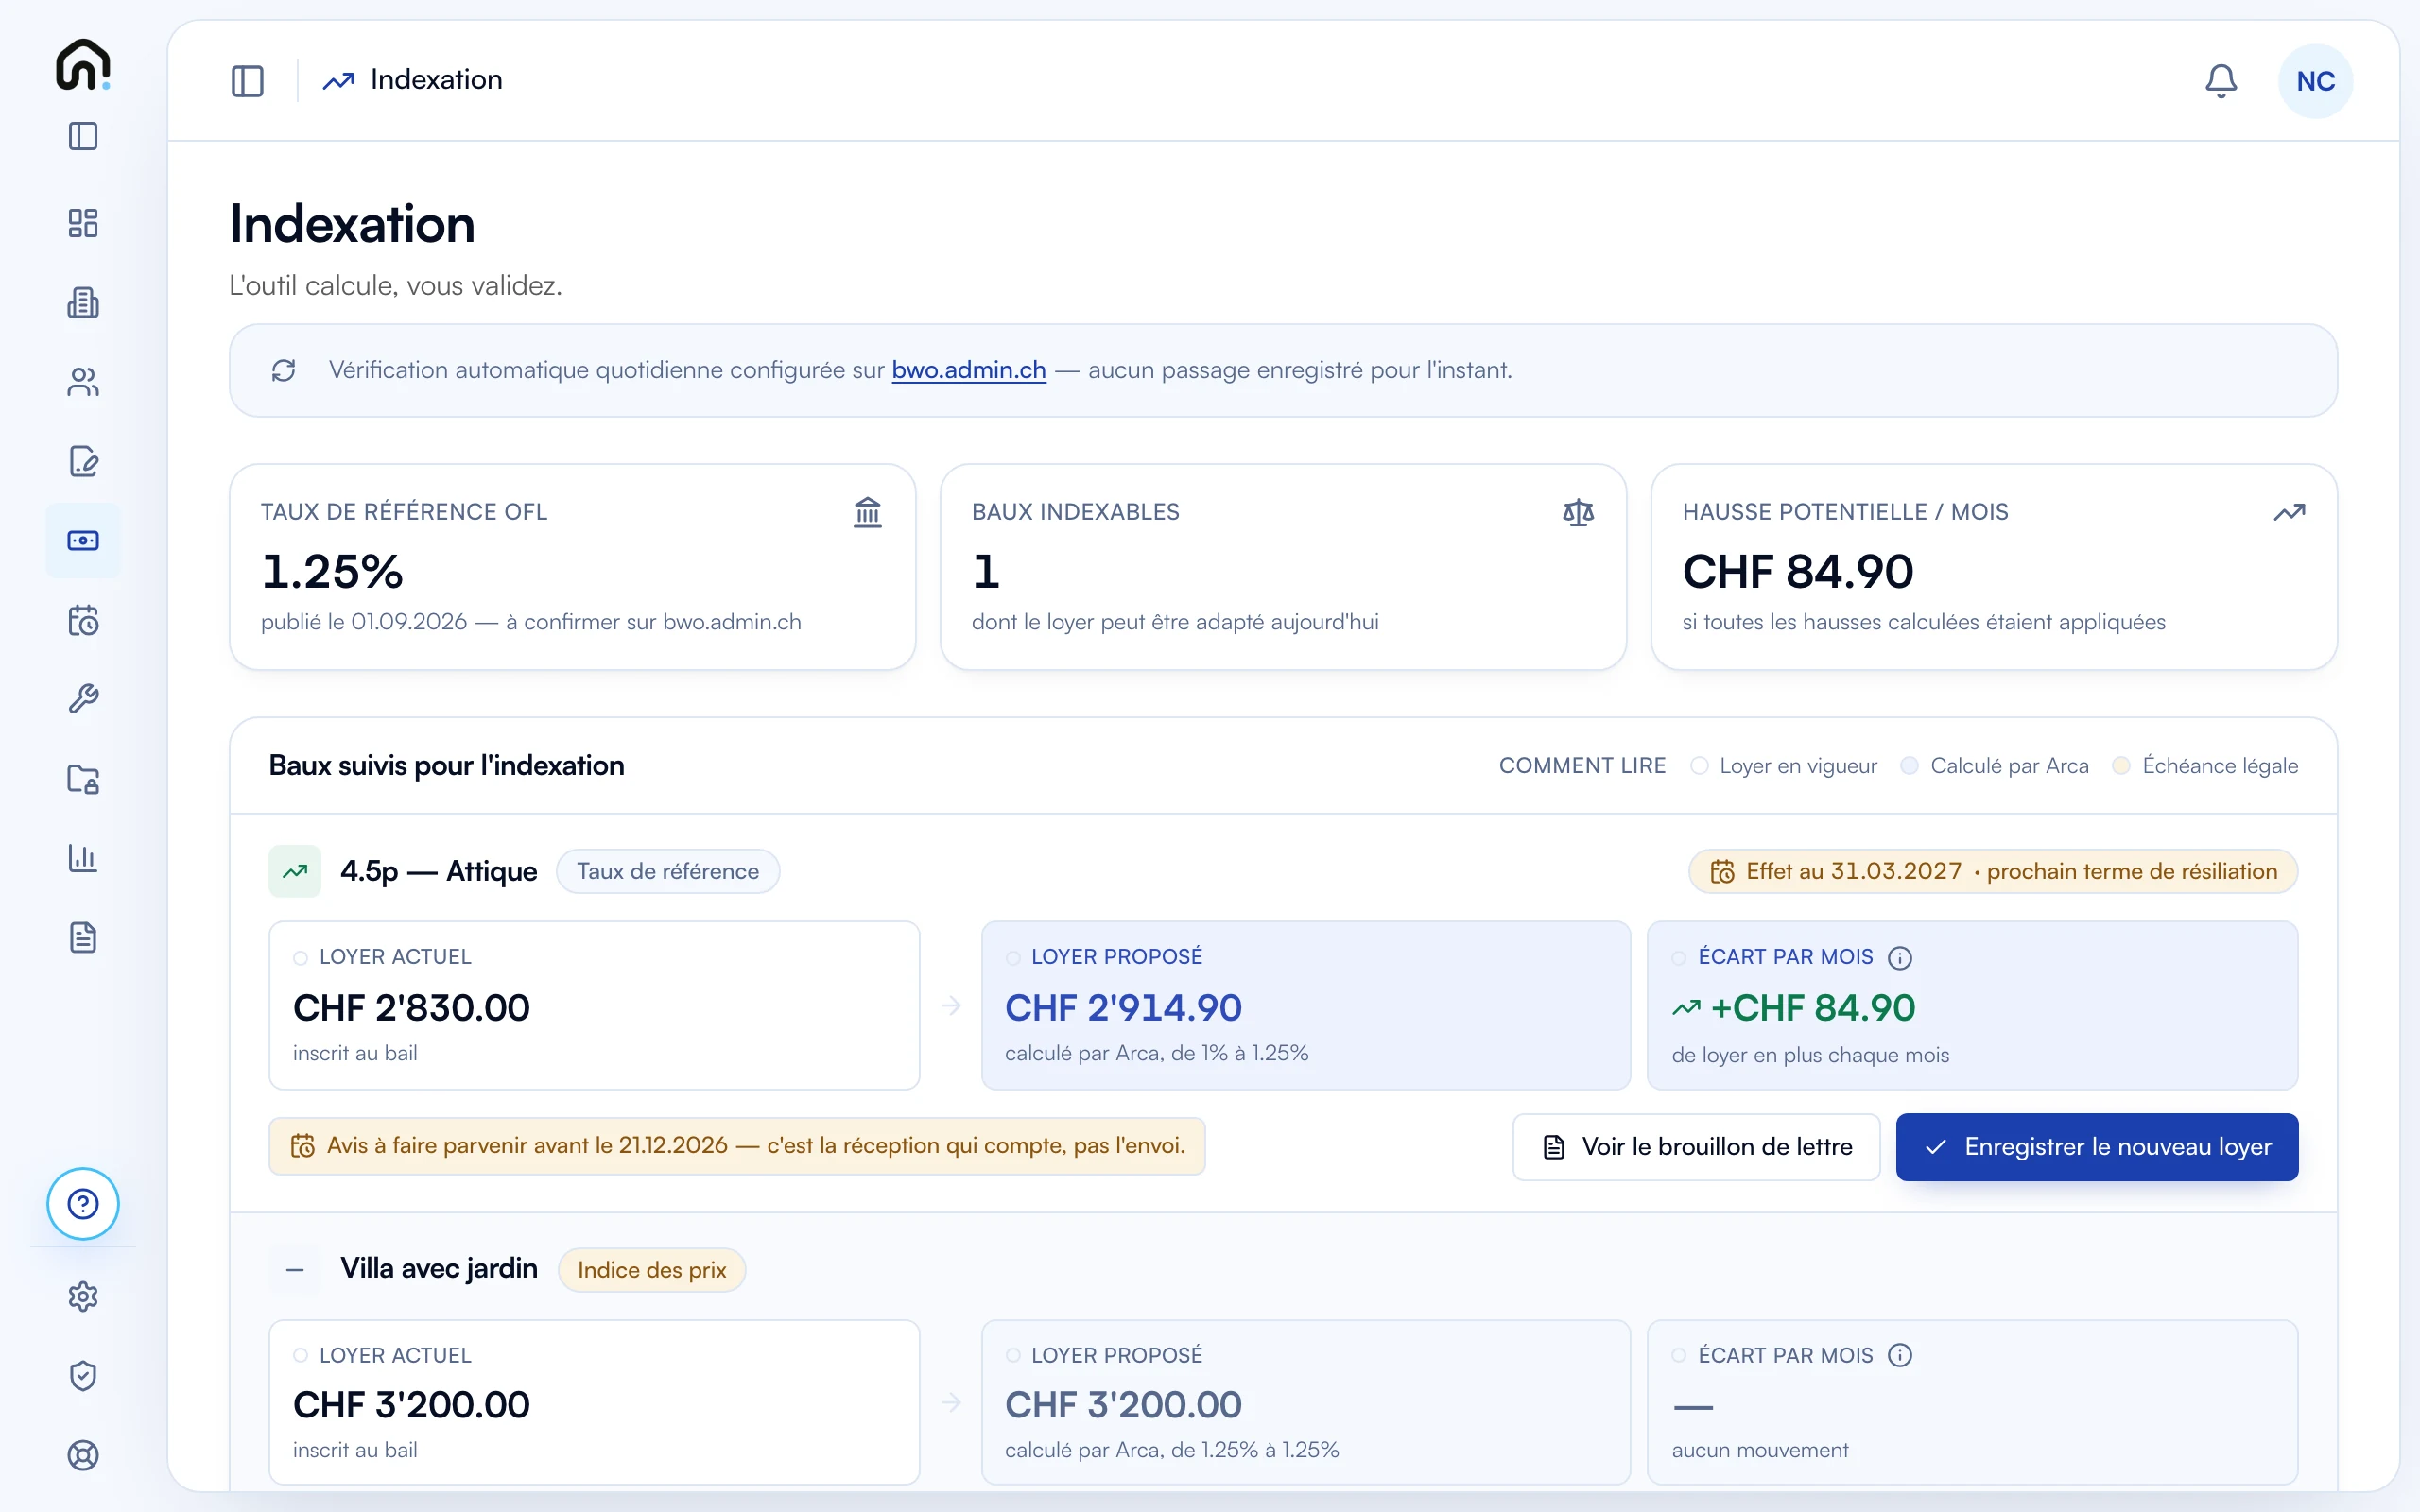
Task: Open the bar chart reports icon
Action: (83, 858)
